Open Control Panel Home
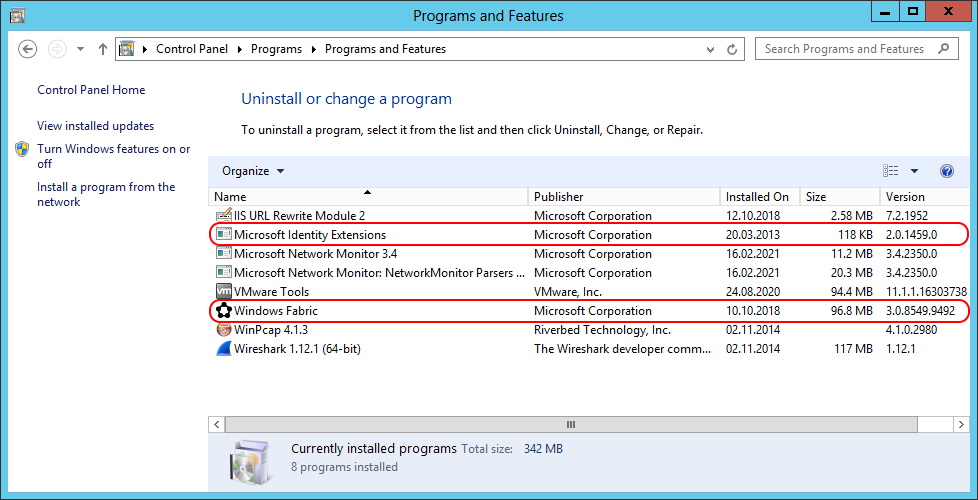Image resolution: width=978 pixels, height=500 pixels. pos(91,90)
